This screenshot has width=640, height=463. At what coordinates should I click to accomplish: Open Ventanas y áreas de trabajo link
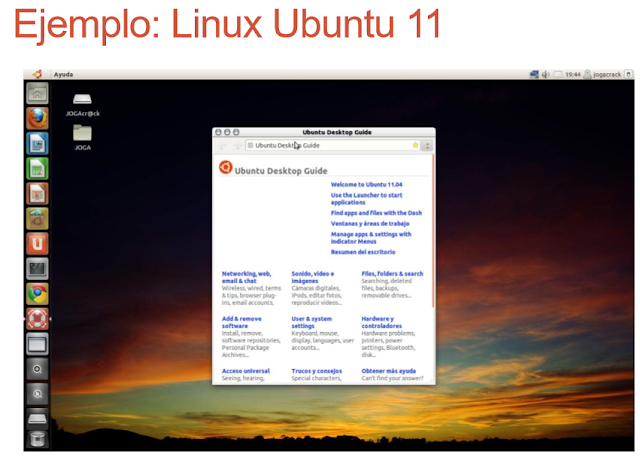(x=370, y=224)
